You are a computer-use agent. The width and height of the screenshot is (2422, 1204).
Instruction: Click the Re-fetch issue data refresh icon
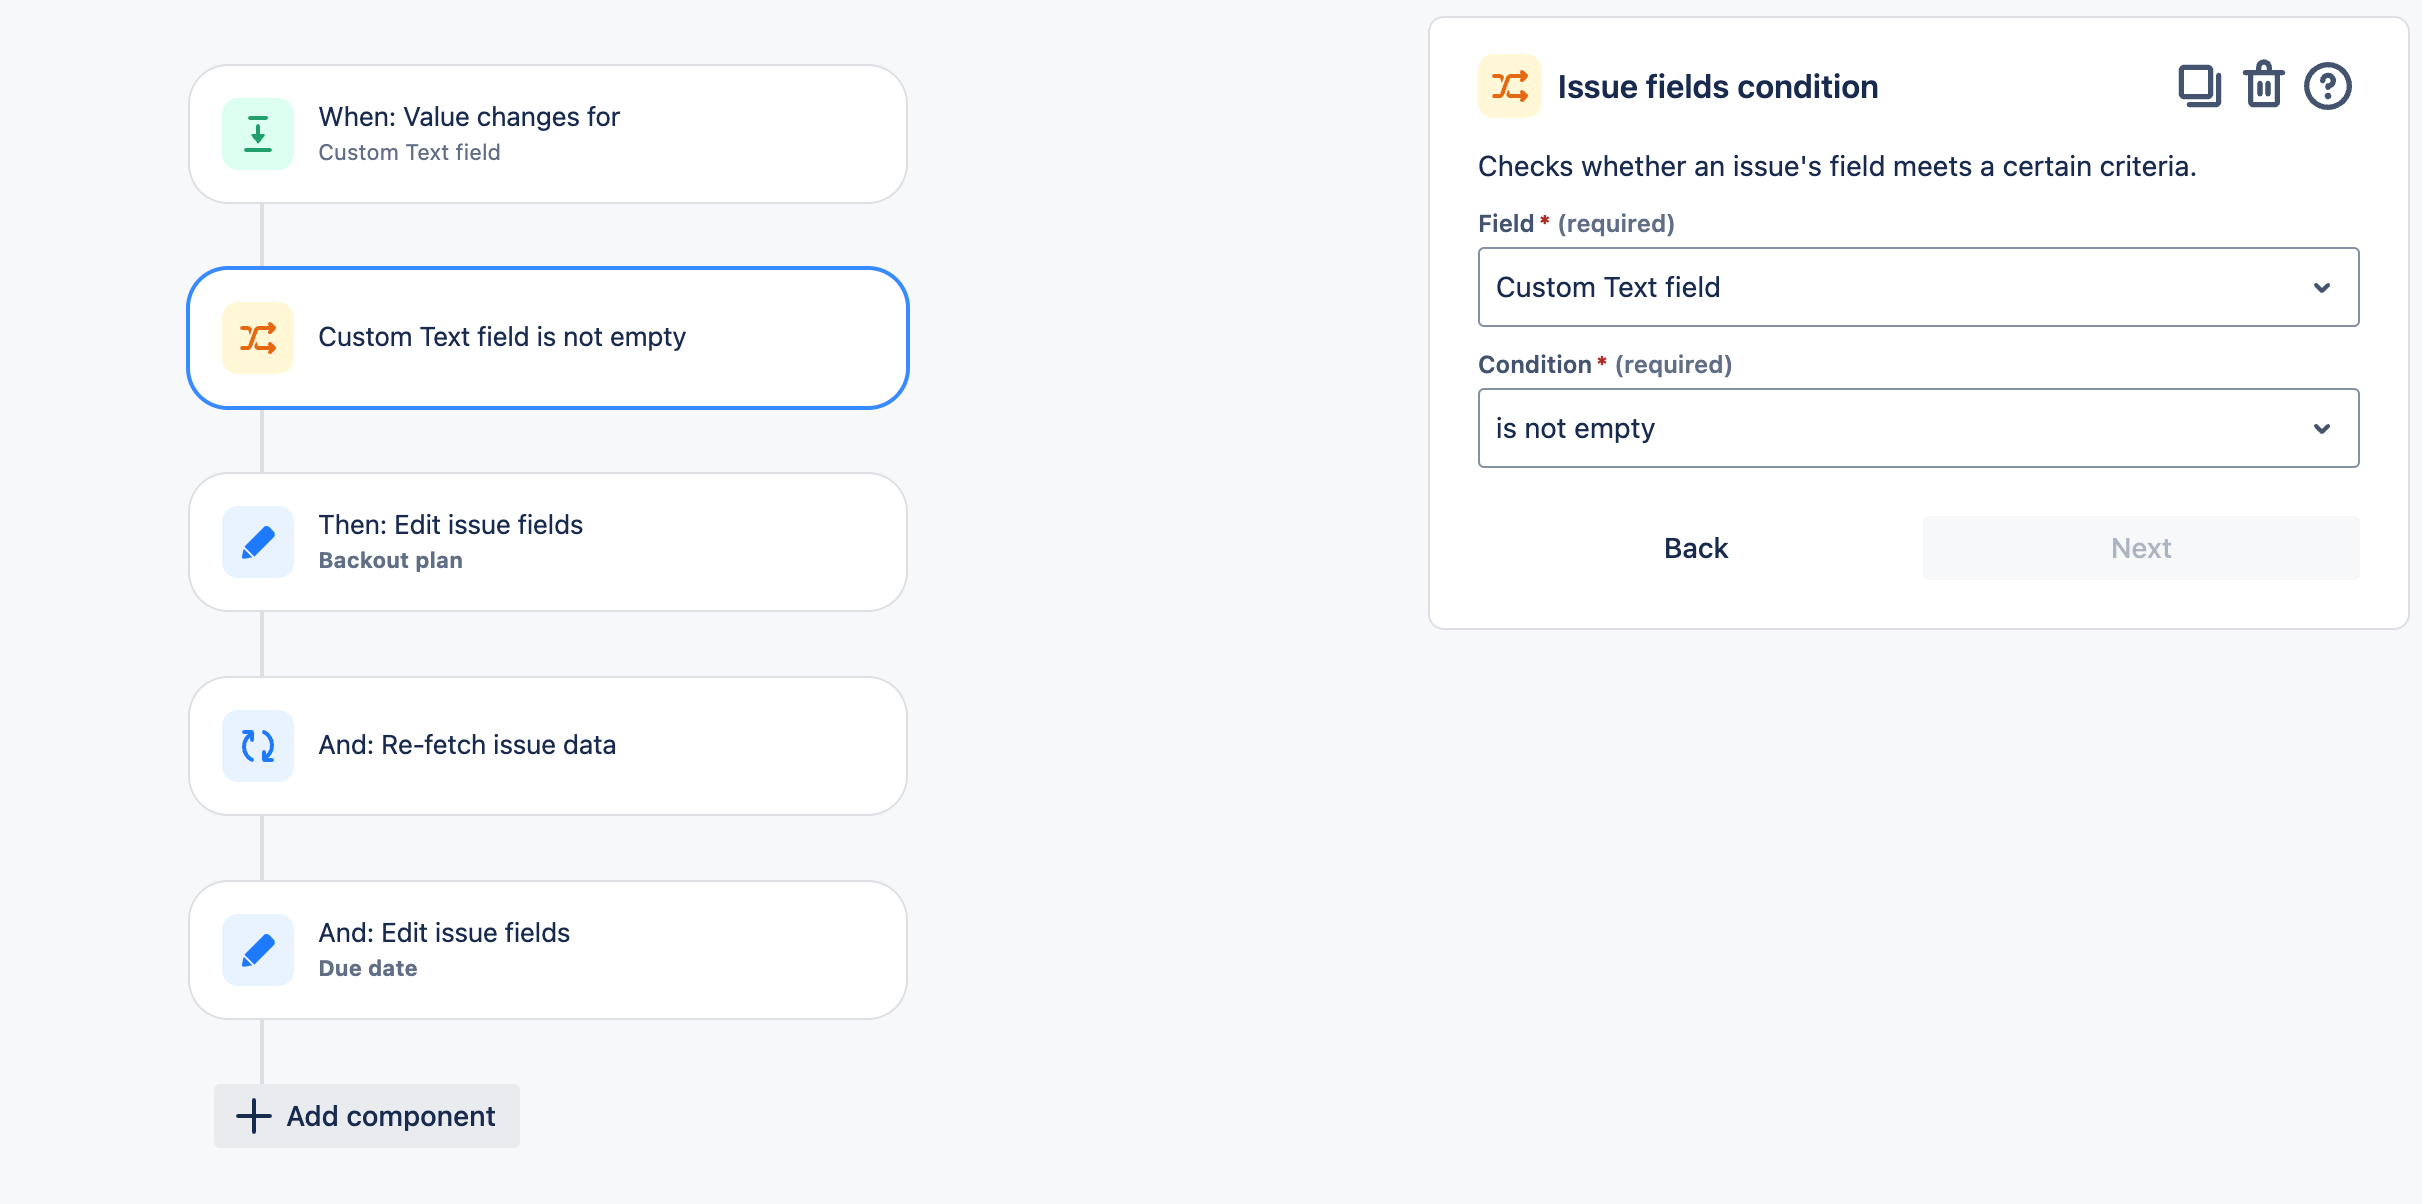tap(258, 746)
